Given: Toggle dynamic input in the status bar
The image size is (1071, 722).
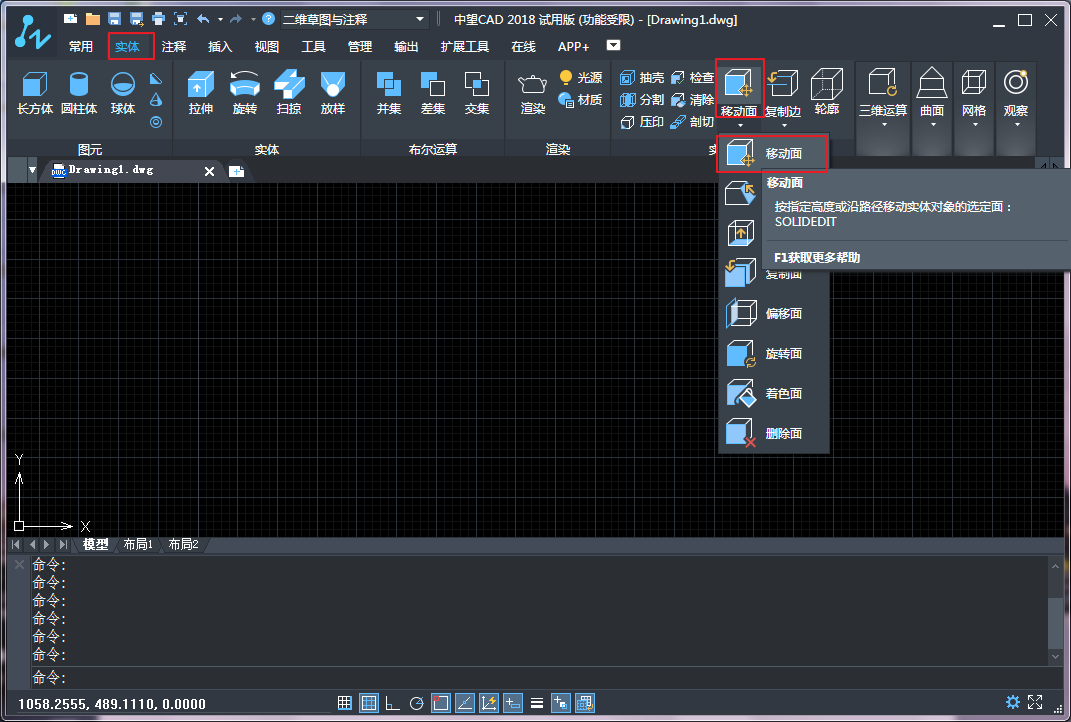Looking at the screenshot, I should tap(512, 702).
